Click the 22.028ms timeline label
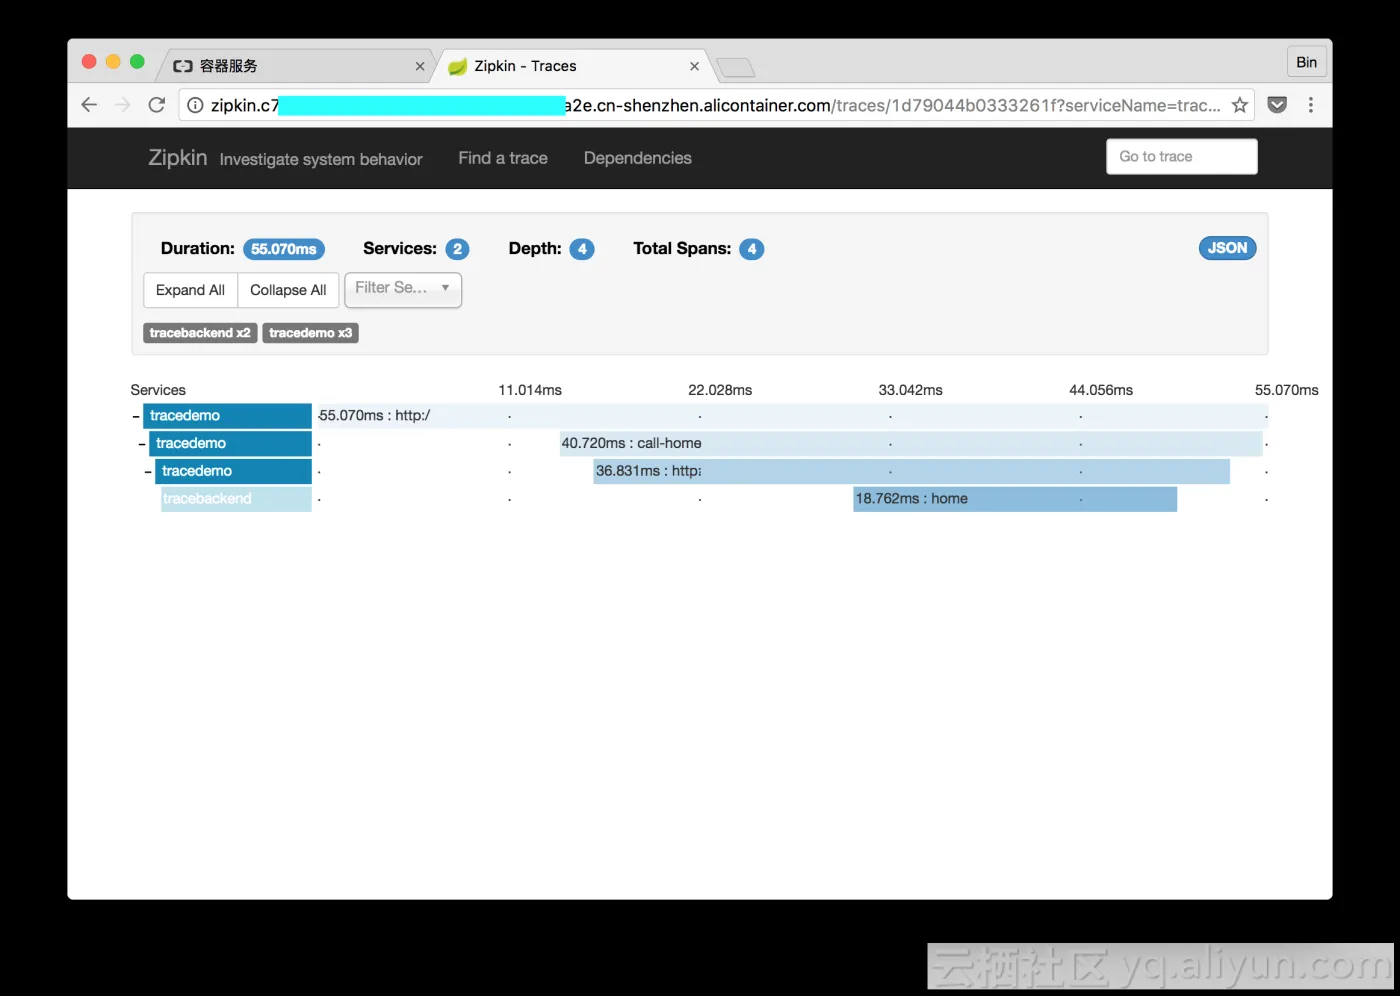Image resolution: width=1400 pixels, height=996 pixels. pos(720,390)
